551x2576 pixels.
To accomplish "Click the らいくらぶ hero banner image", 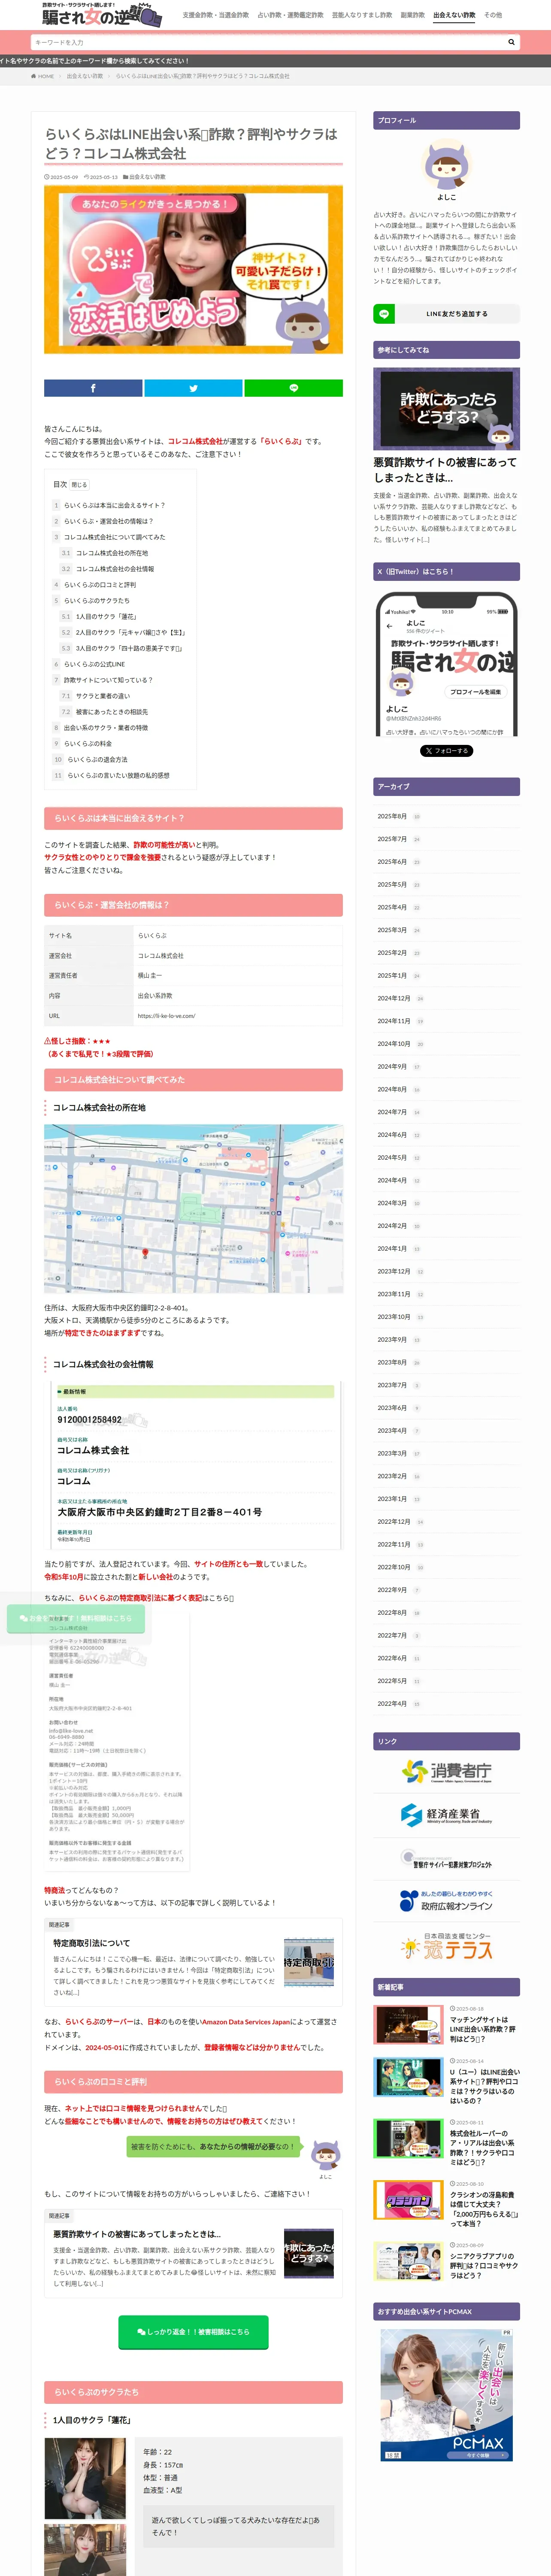I will (x=193, y=269).
